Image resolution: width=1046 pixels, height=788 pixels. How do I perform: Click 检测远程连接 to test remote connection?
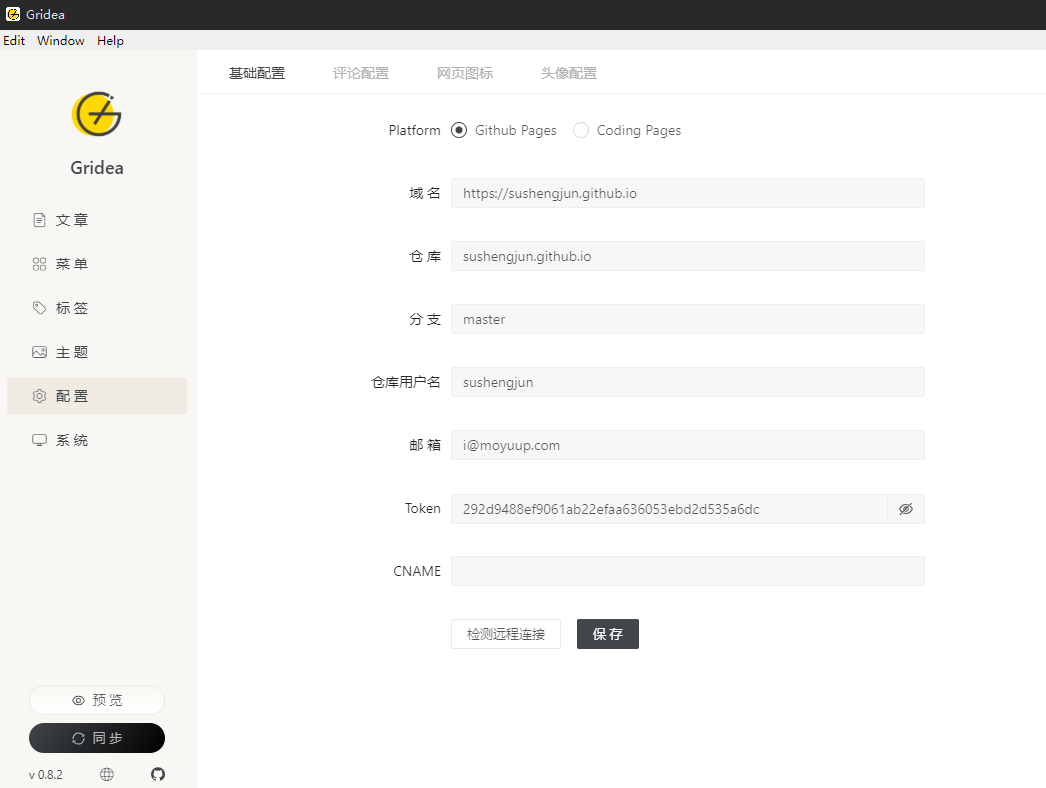click(505, 633)
